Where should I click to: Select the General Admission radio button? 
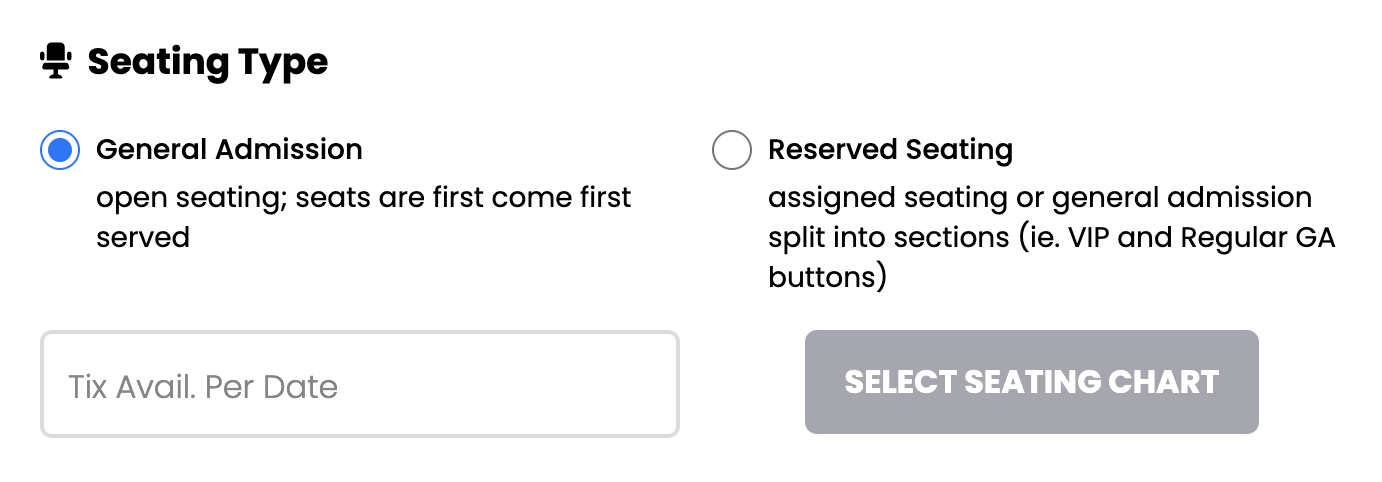60,150
